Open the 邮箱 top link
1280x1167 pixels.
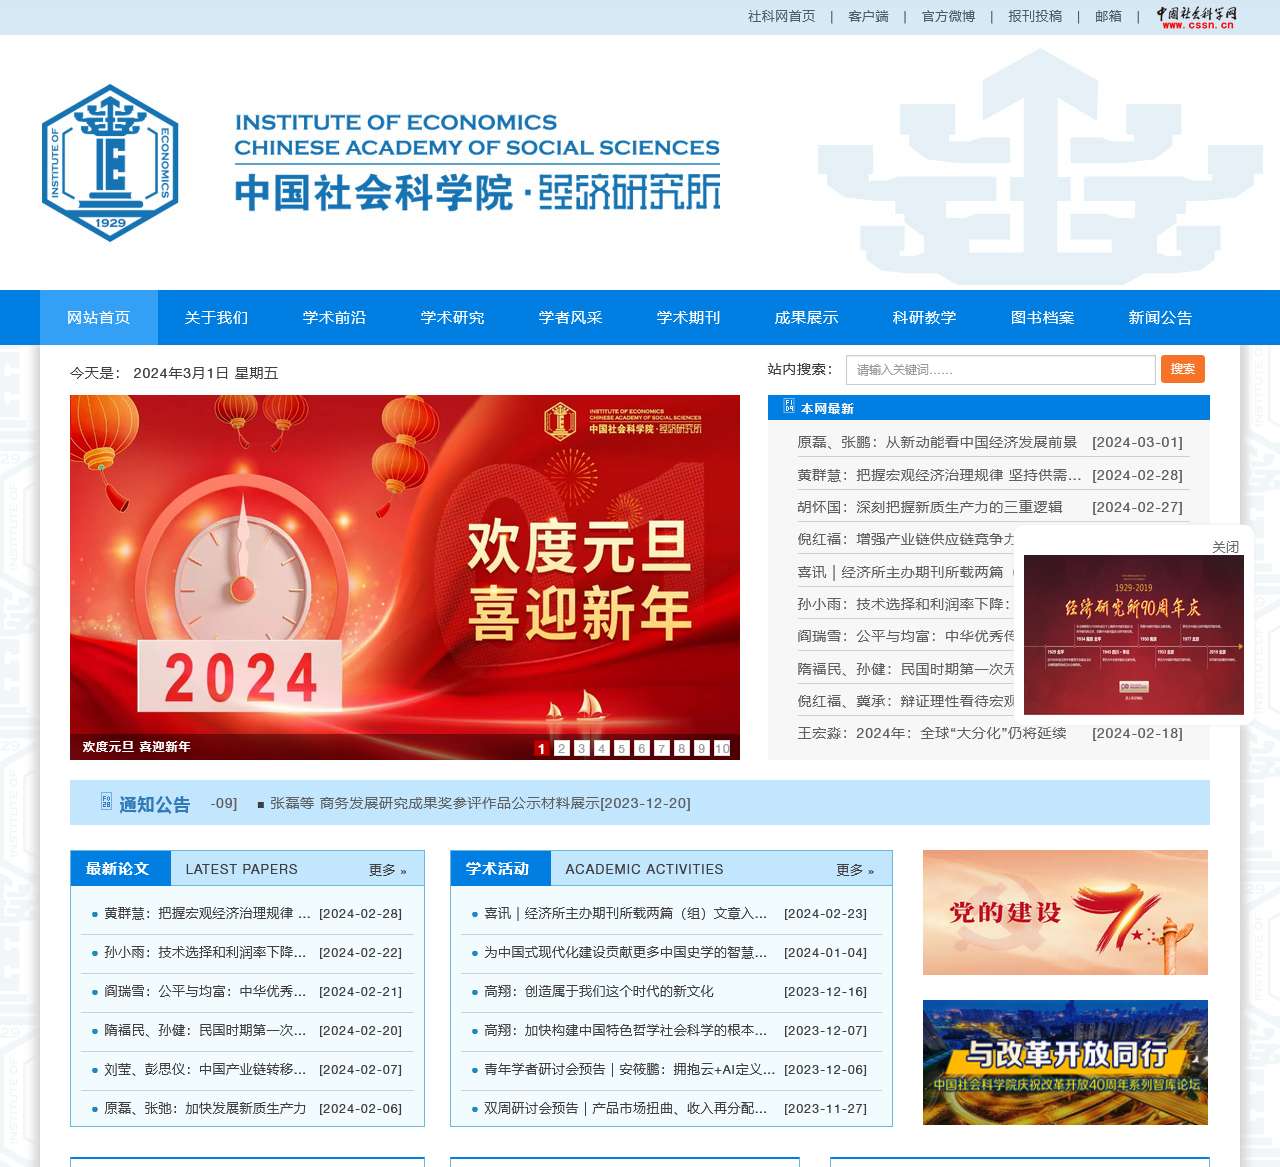coord(1108,16)
